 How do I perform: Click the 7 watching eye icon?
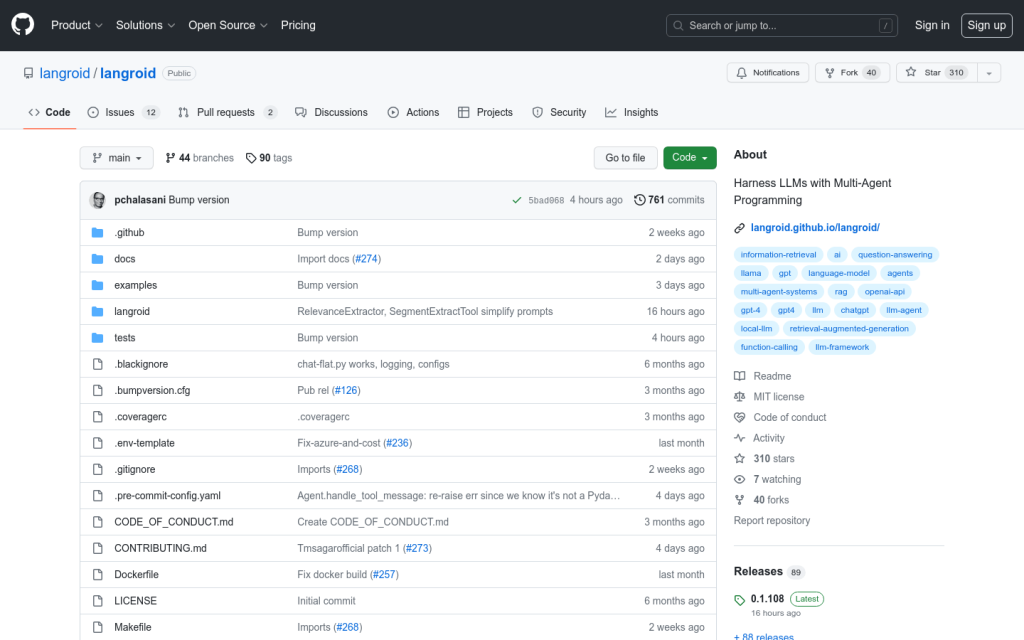(739, 479)
